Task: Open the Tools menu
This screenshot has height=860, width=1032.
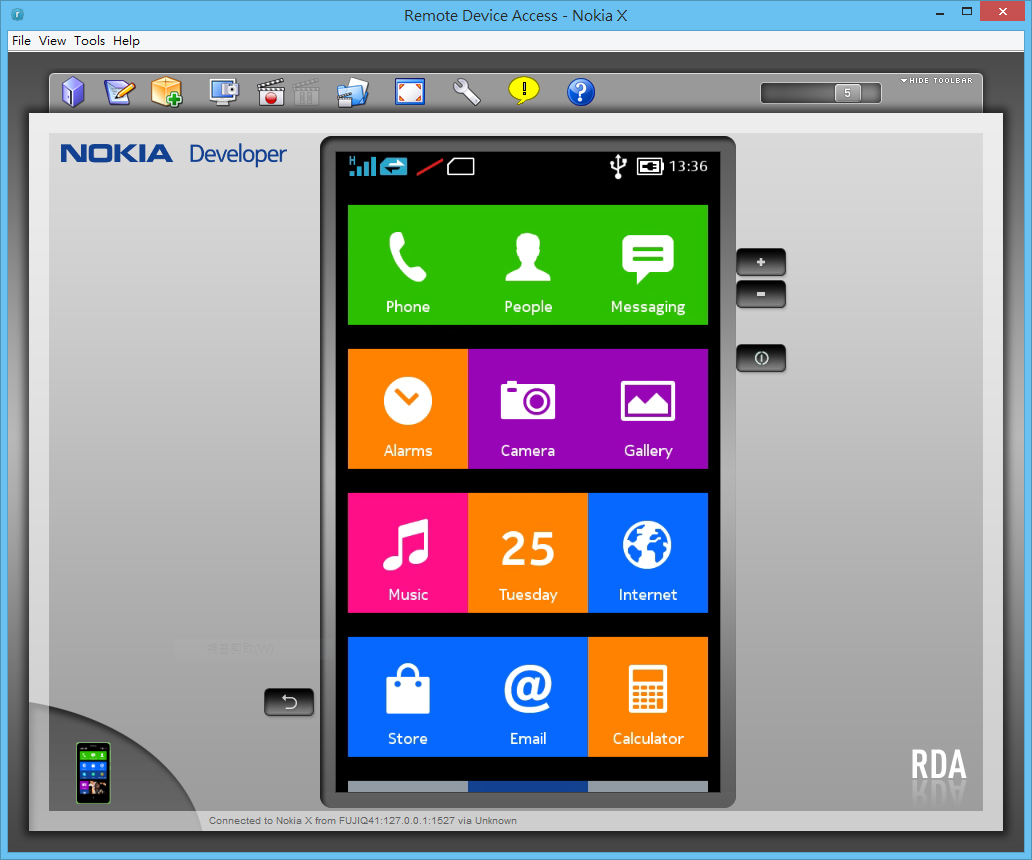Action: (x=90, y=41)
